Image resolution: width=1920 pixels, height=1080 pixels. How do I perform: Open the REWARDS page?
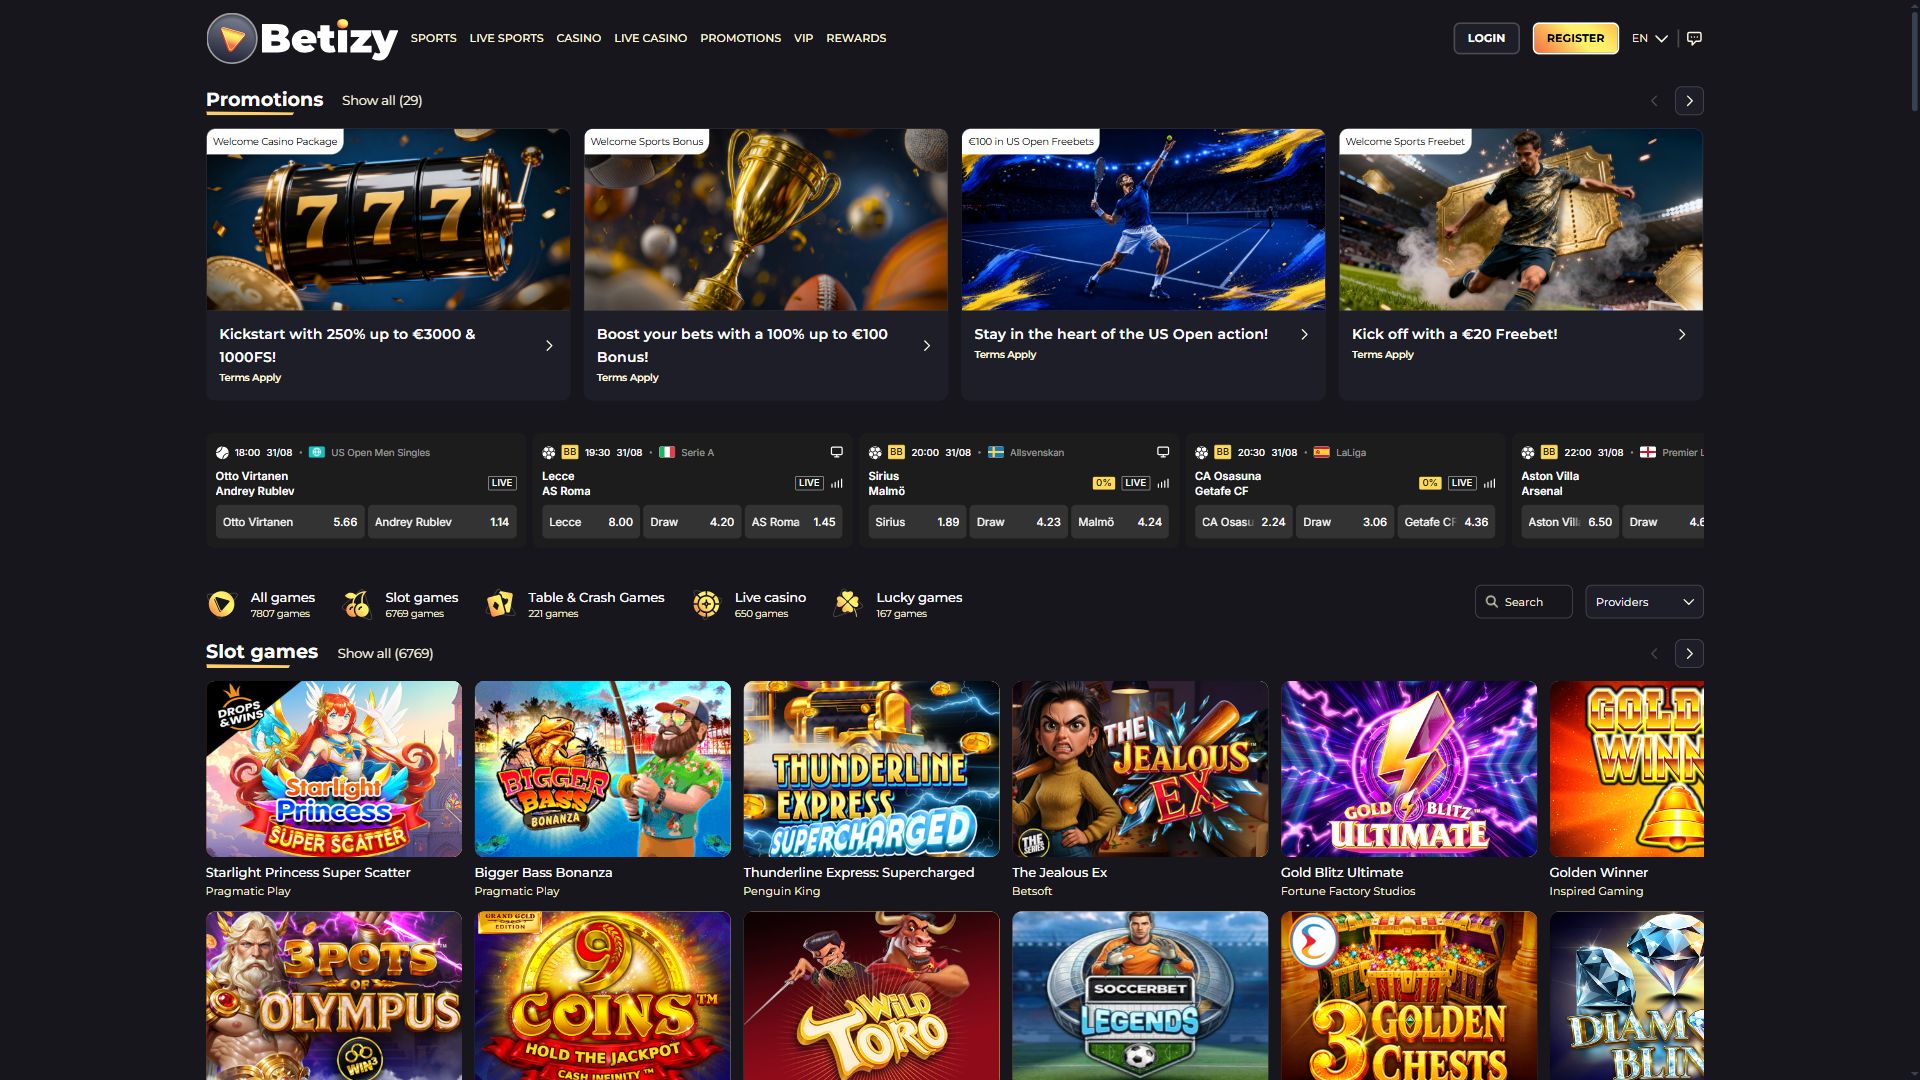point(856,38)
